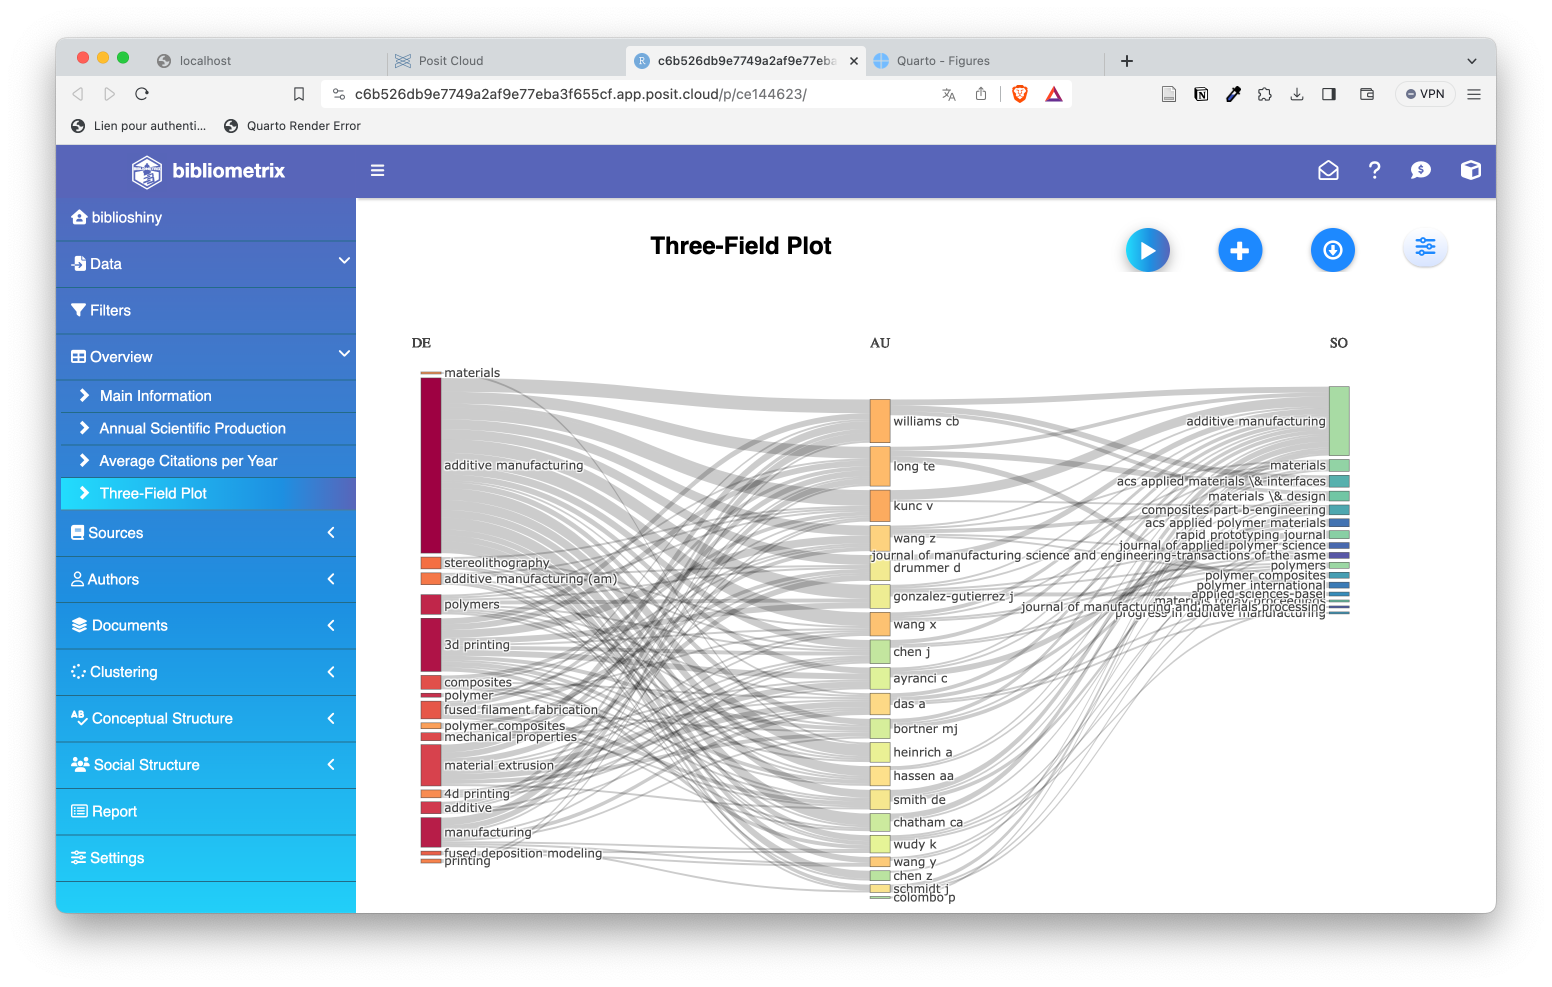Click the download plot icon
Viewport: 1552px width, 987px height.
pyautogui.click(x=1332, y=250)
